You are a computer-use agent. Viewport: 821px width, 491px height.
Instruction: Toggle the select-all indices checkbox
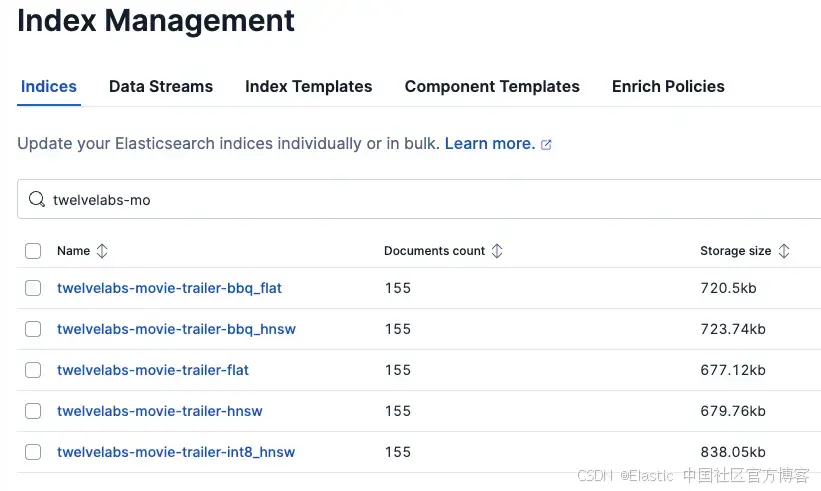click(x=33, y=251)
